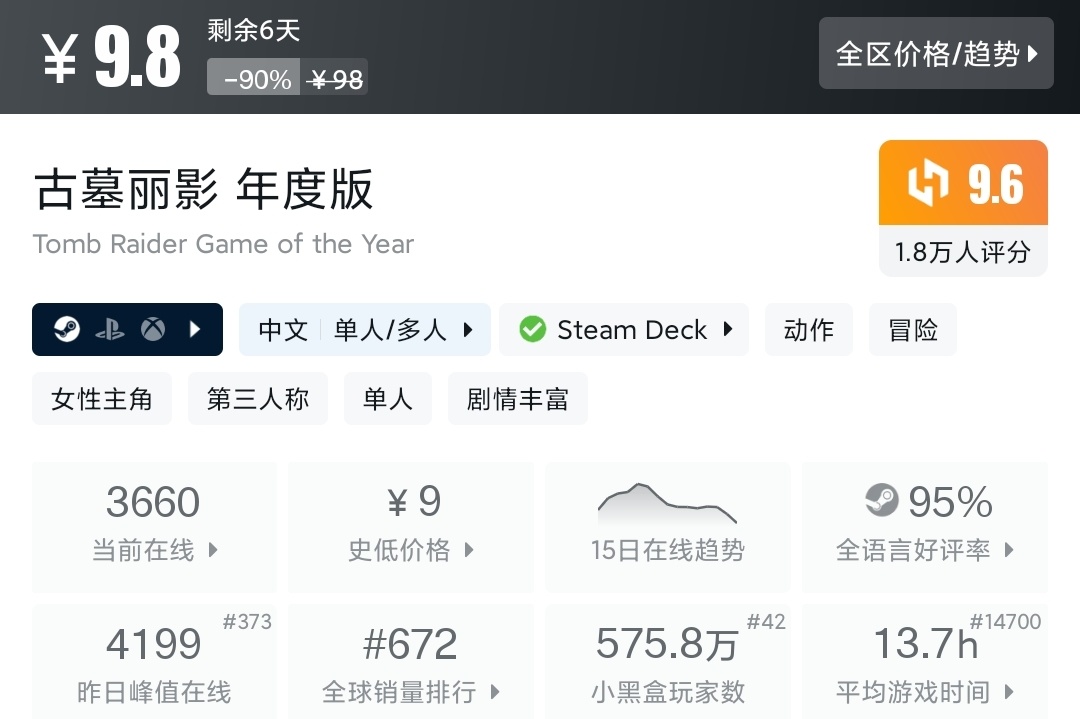The width and height of the screenshot is (1080, 719).
Task: Open the 女性主角 tag
Action: point(102,399)
